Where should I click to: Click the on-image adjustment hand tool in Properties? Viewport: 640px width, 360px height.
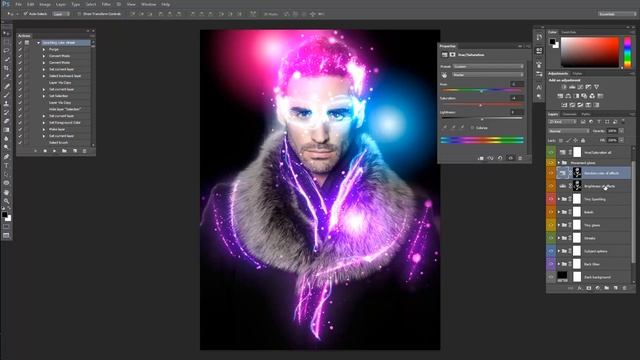pyautogui.click(x=444, y=75)
